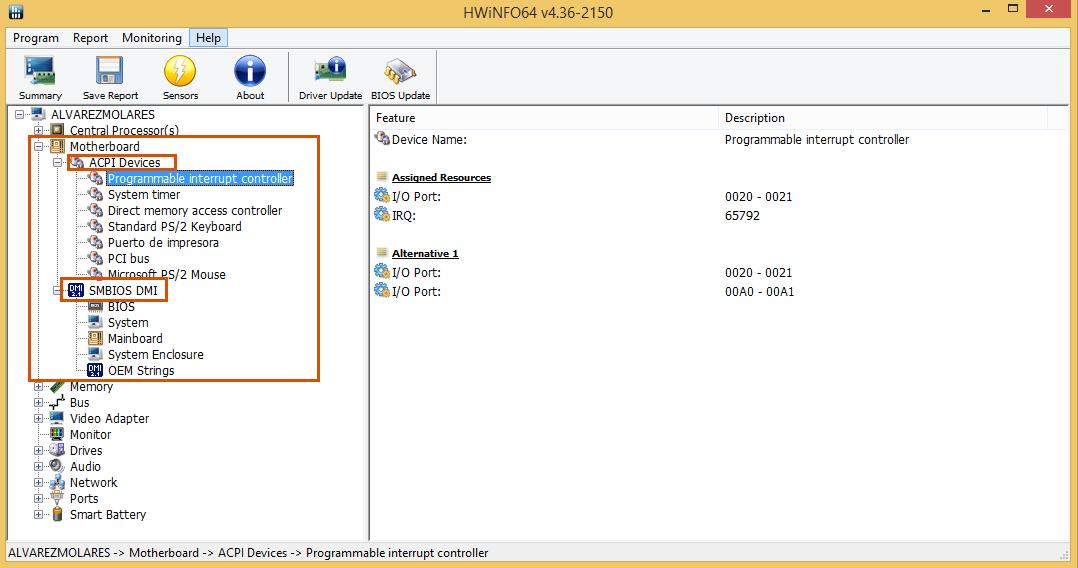1078x568 pixels.
Task: Collapse the Motherboard tree node
Action: point(39,146)
